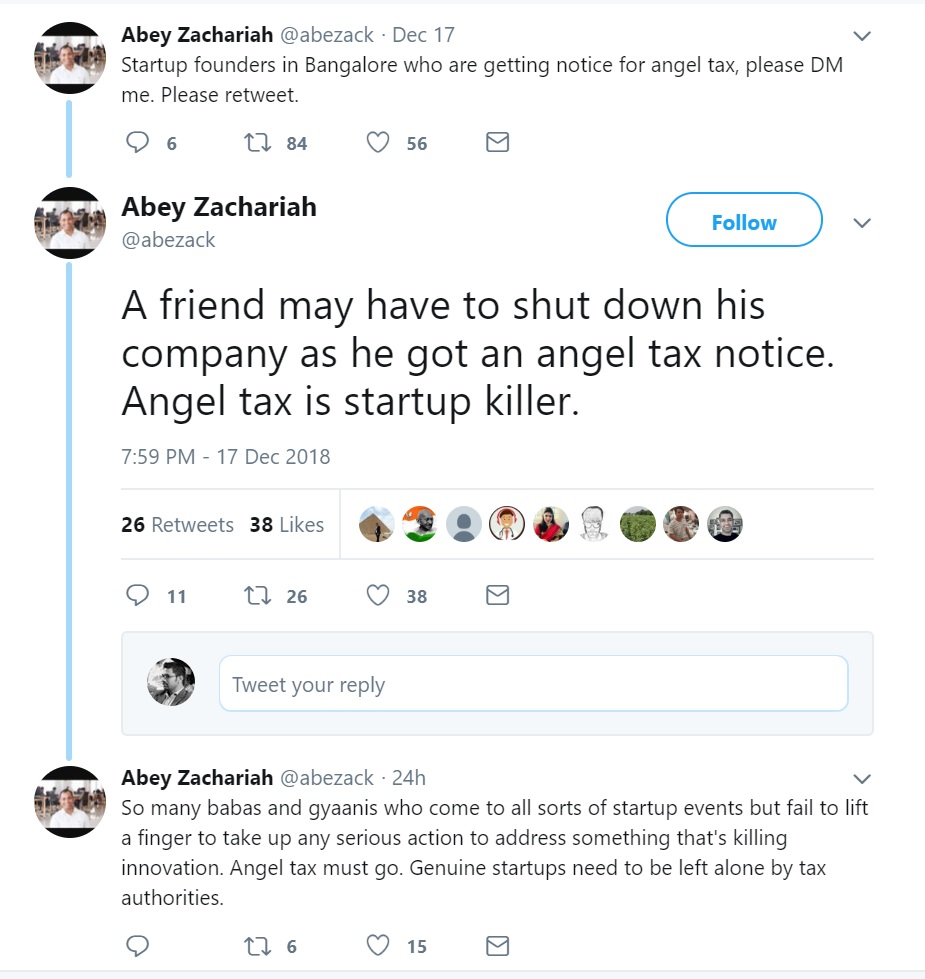Open the first tweet's chevron options menu
Viewport: 925px width, 979px height.
862,36
